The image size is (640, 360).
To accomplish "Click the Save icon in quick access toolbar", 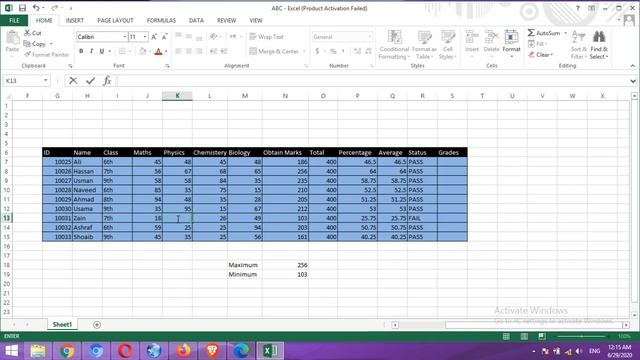I will (x=22, y=8).
